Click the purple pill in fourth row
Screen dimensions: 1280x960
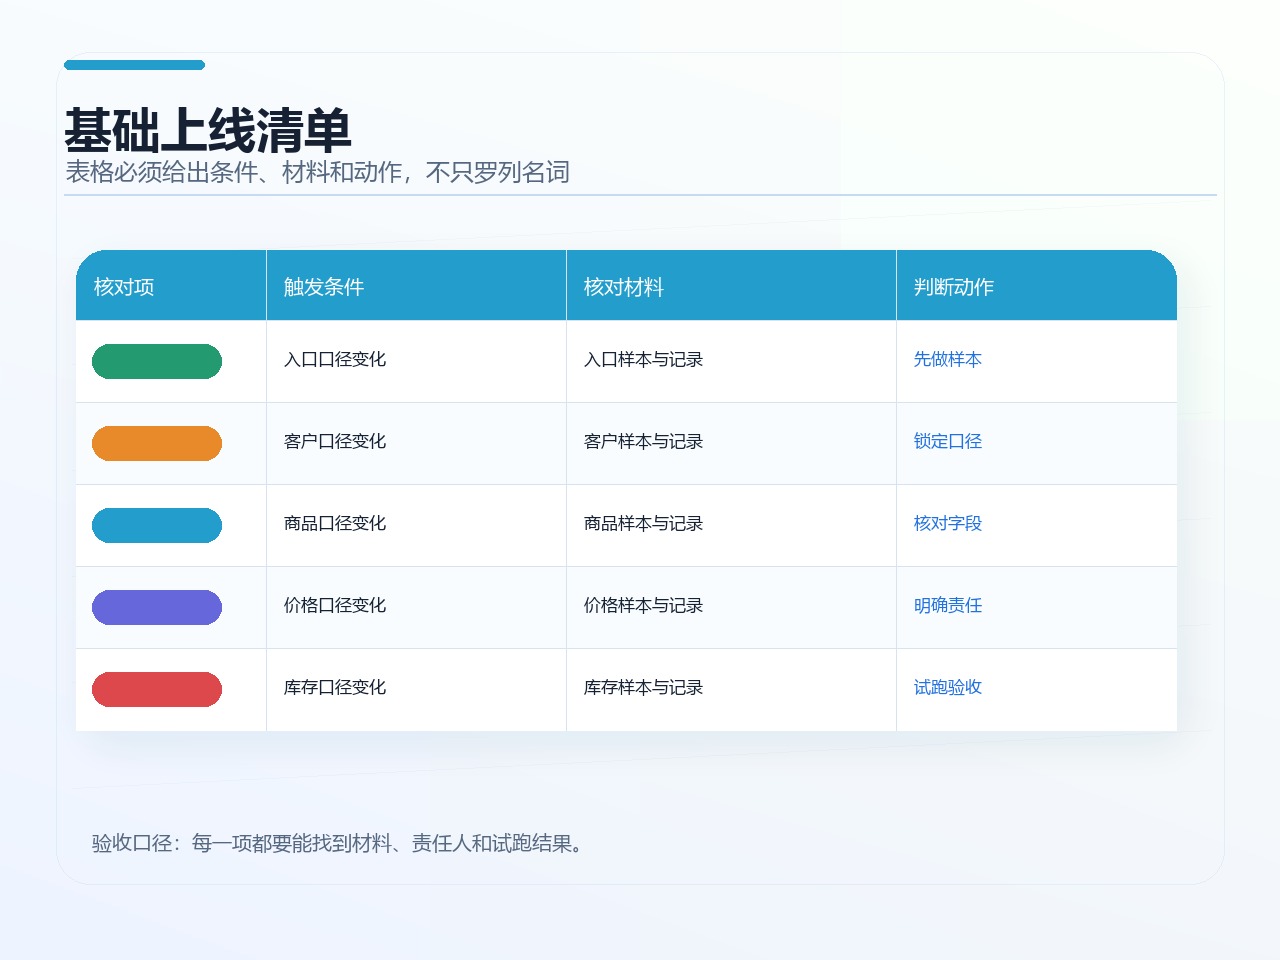point(157,607)
